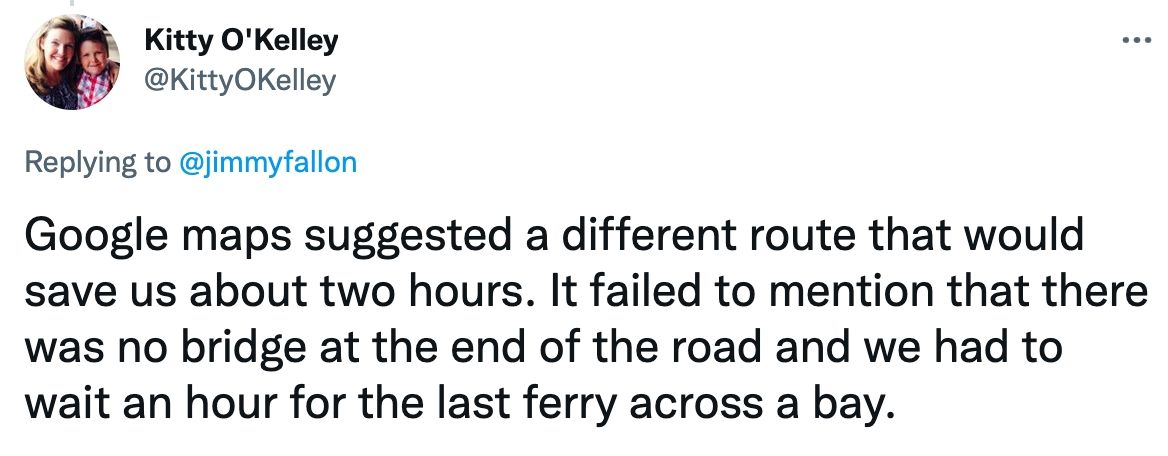Click the last line mentioning 'last ferry'
Screen dimensions: 1168x456
click(459, 404)
